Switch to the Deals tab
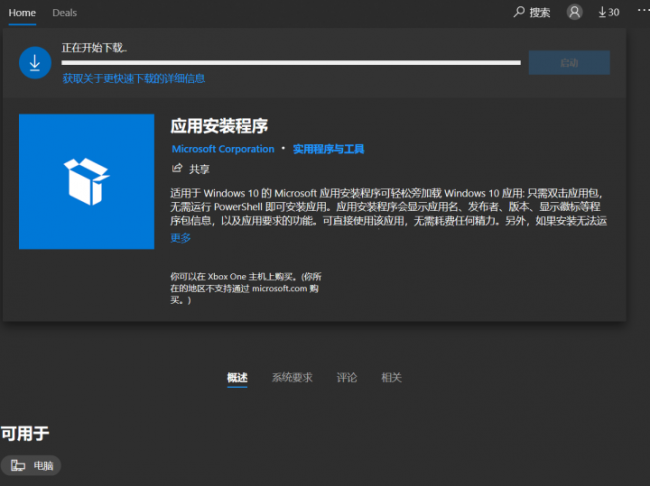 [x=64, y=13]
